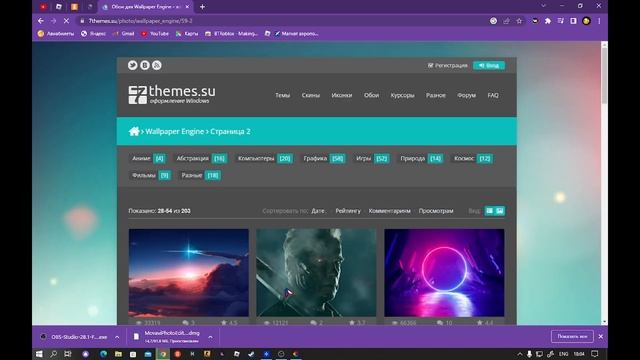Open the Иконки menu item
640x360 pixels.
(342, 95)
